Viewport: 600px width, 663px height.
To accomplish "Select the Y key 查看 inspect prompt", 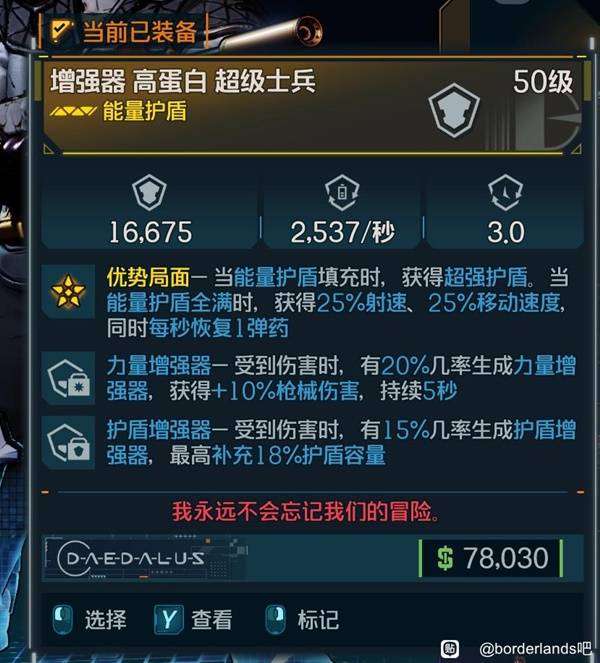I will tap(194, 620).
